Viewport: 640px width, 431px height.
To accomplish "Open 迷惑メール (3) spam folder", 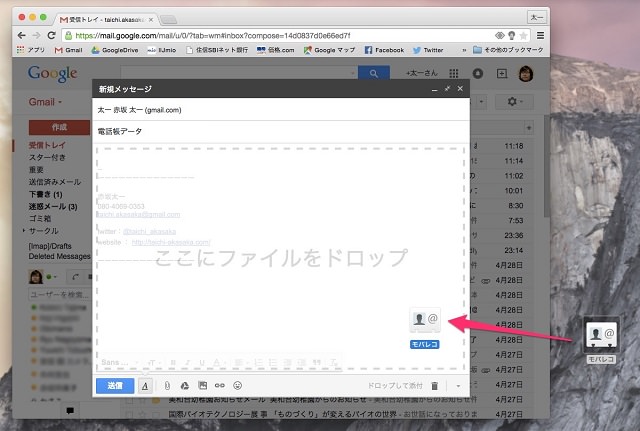I will (x=53, y=207).
